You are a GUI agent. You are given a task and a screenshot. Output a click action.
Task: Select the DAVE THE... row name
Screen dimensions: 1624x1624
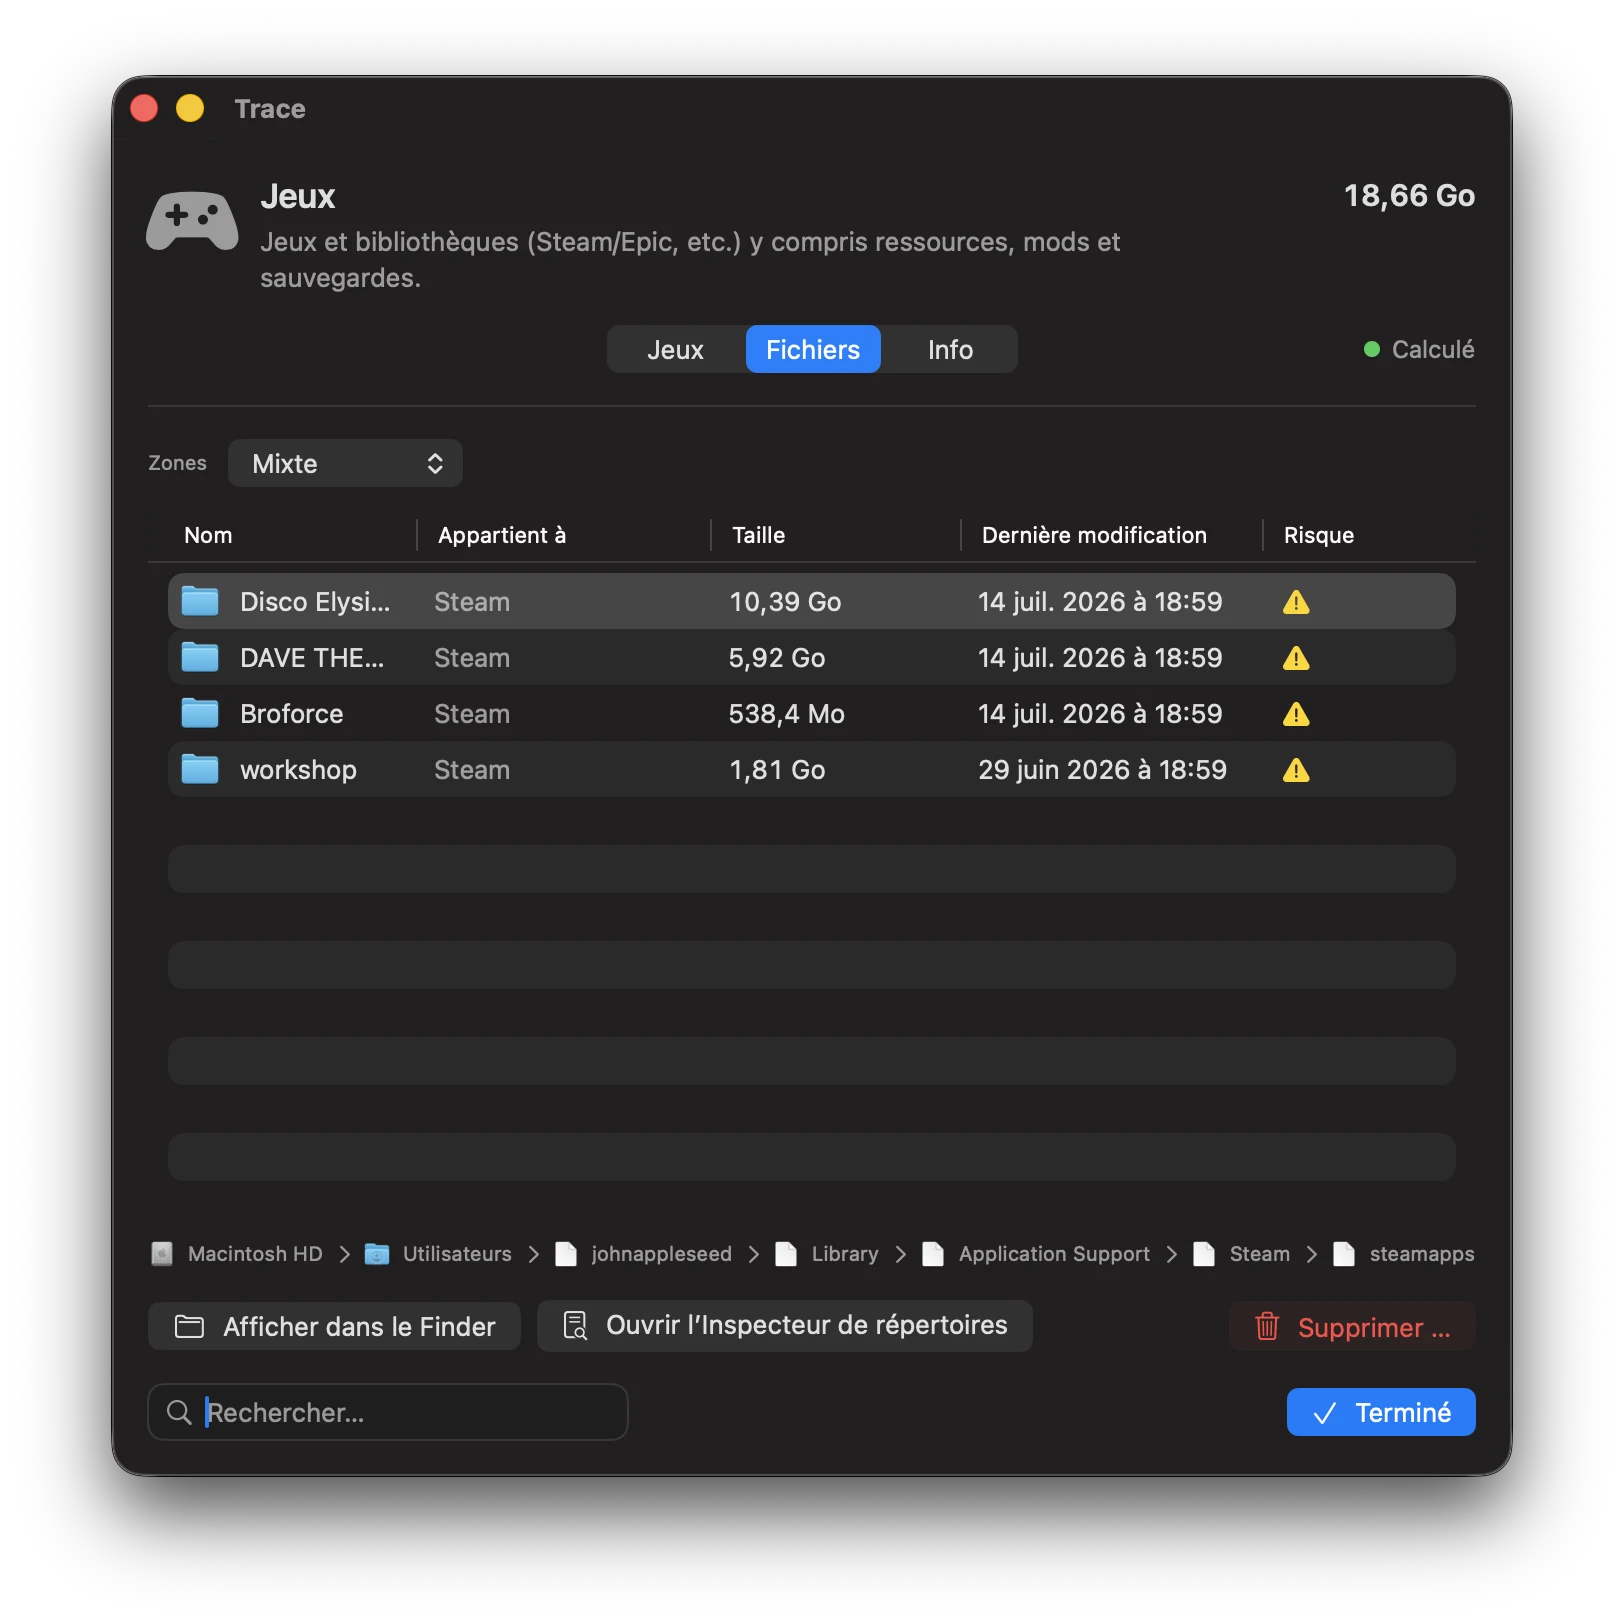[312, 658]
